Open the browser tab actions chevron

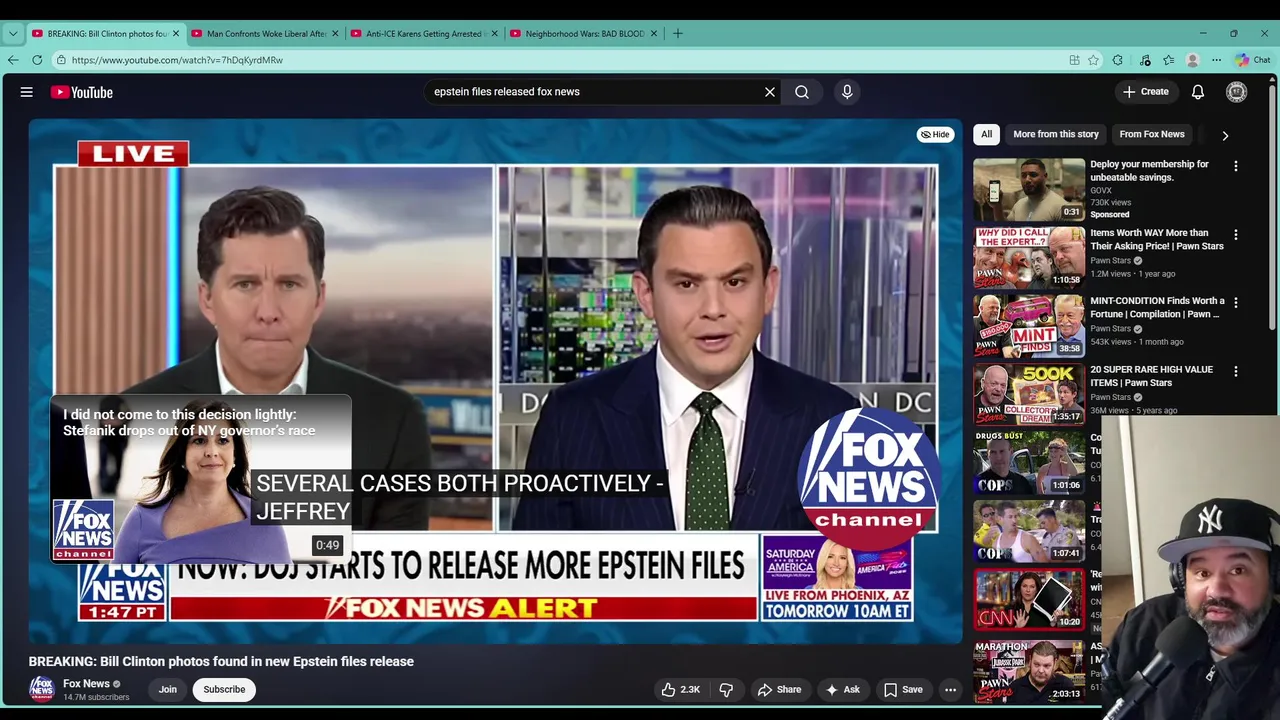[12, 33]
